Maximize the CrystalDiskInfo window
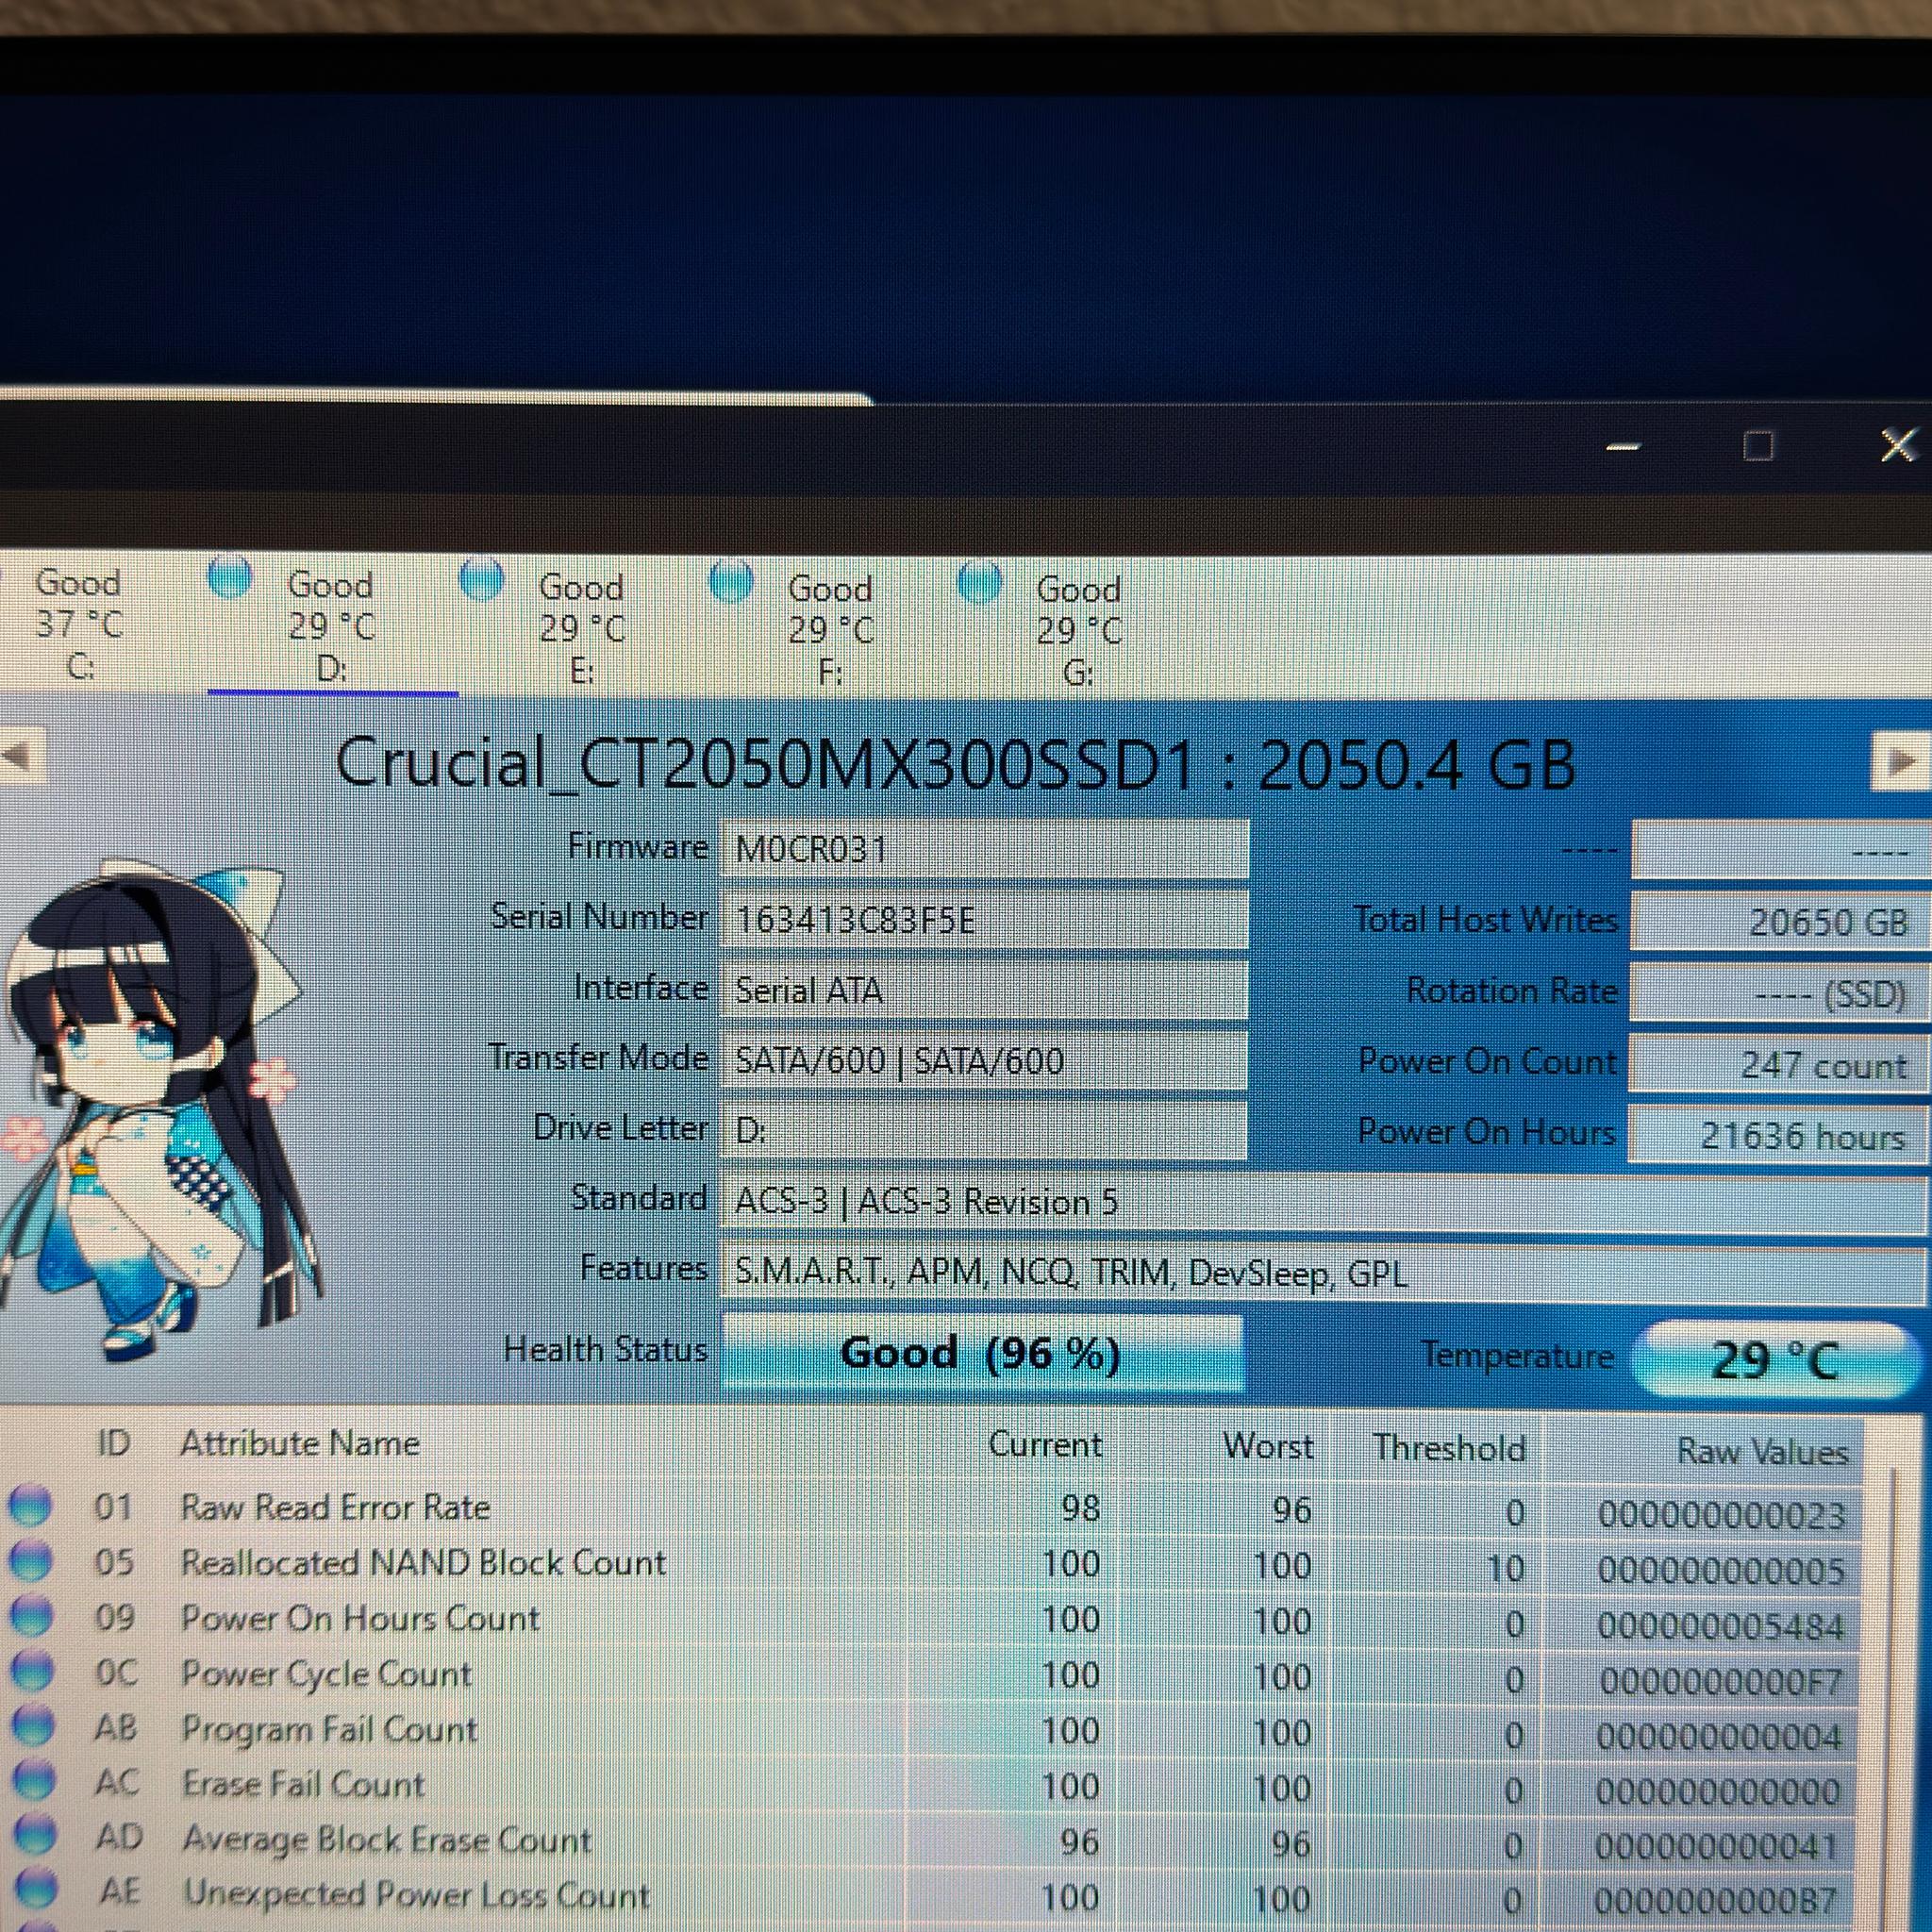The width and height of the screenshot is (1932, 1932). tap(1759, 445)
